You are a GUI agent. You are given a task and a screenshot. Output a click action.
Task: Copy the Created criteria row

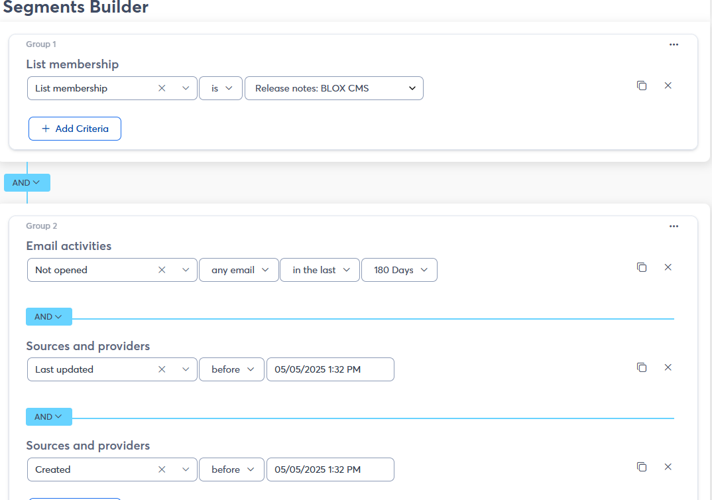pos(642,467)
